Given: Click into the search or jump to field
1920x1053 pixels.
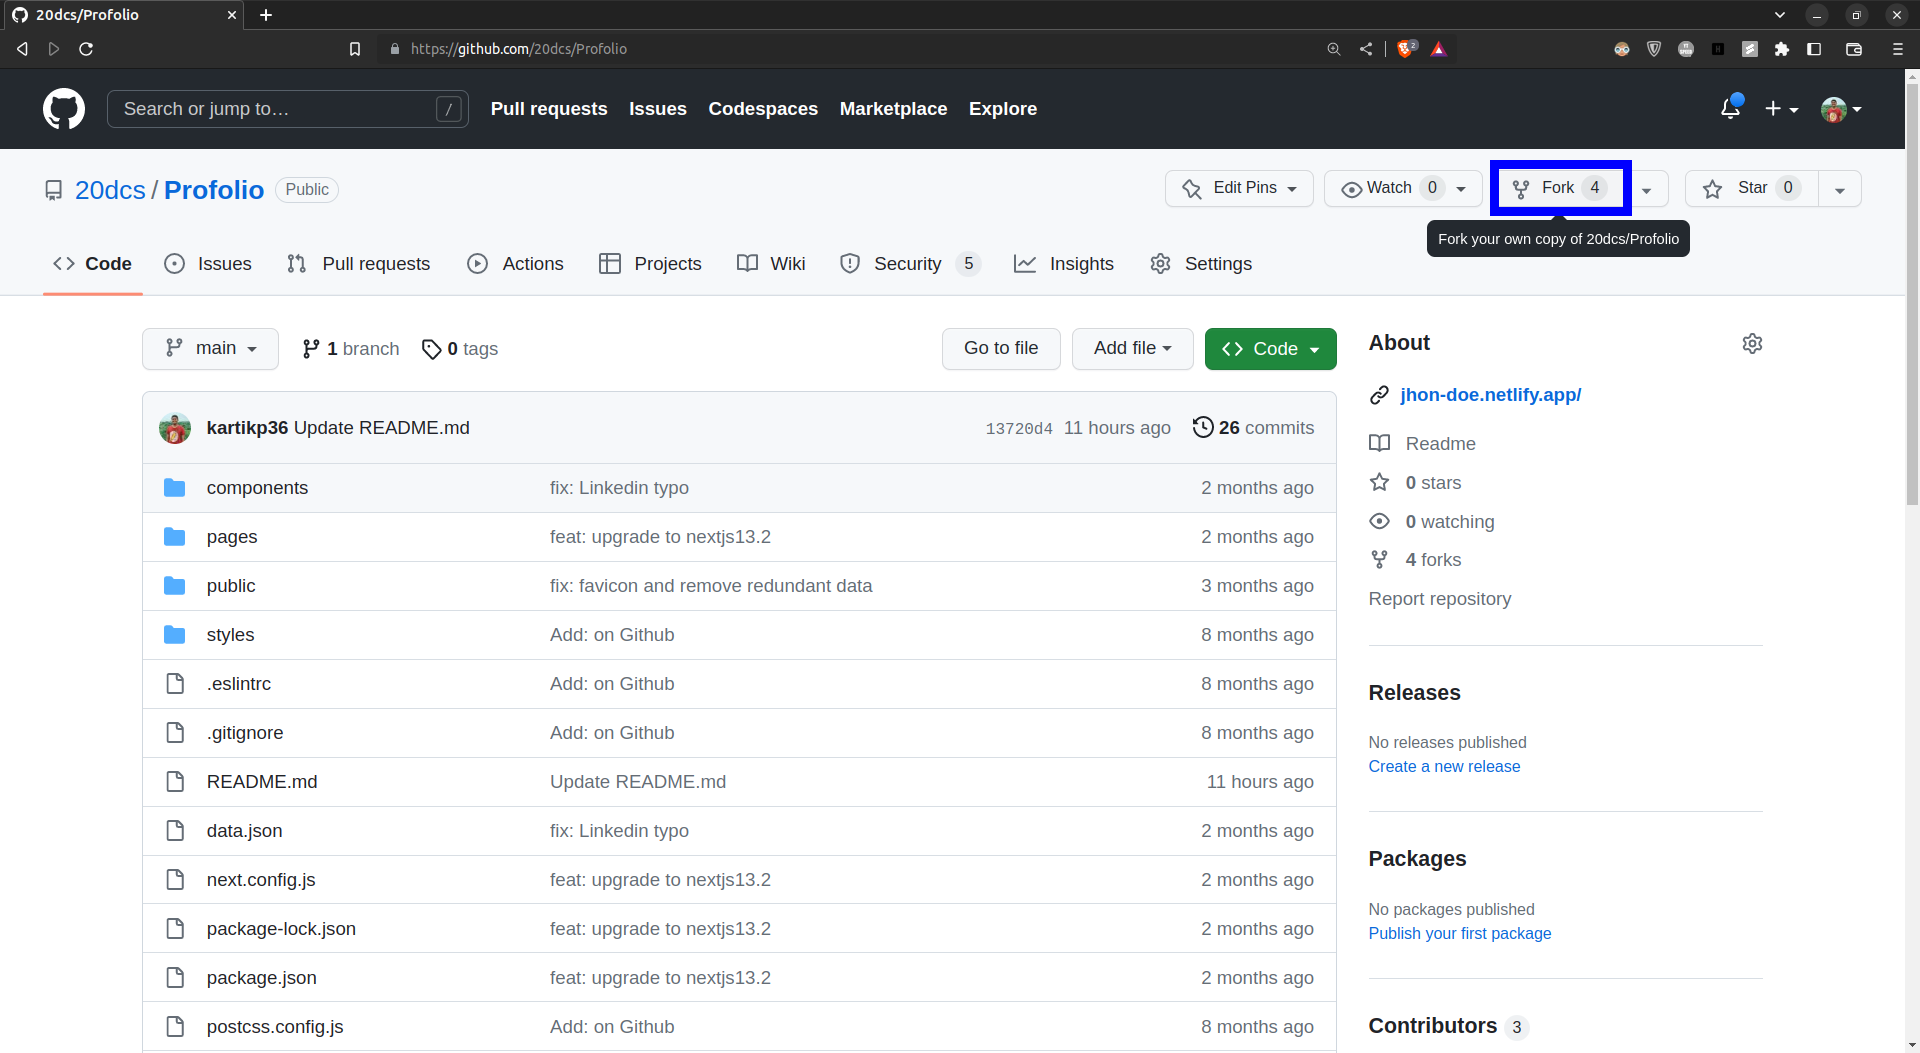Looking at the screenshot, I should tap(287, 108).
